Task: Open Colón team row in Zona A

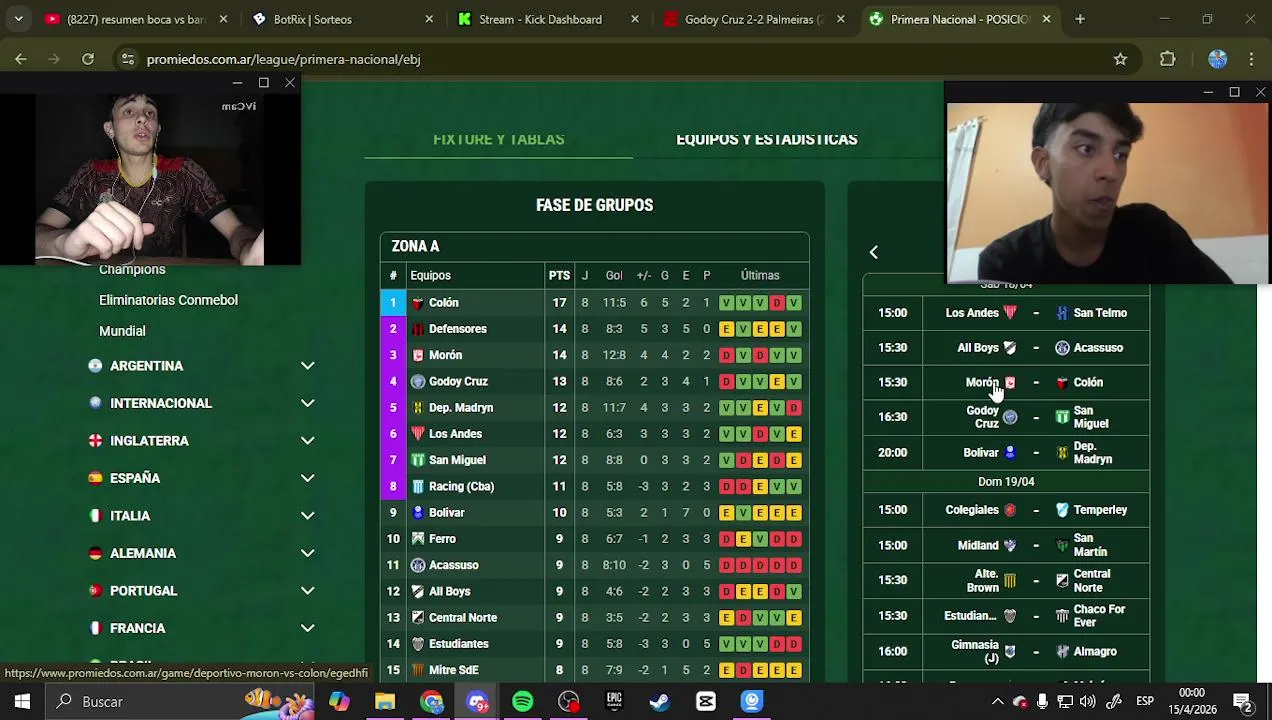Action: 594,302
